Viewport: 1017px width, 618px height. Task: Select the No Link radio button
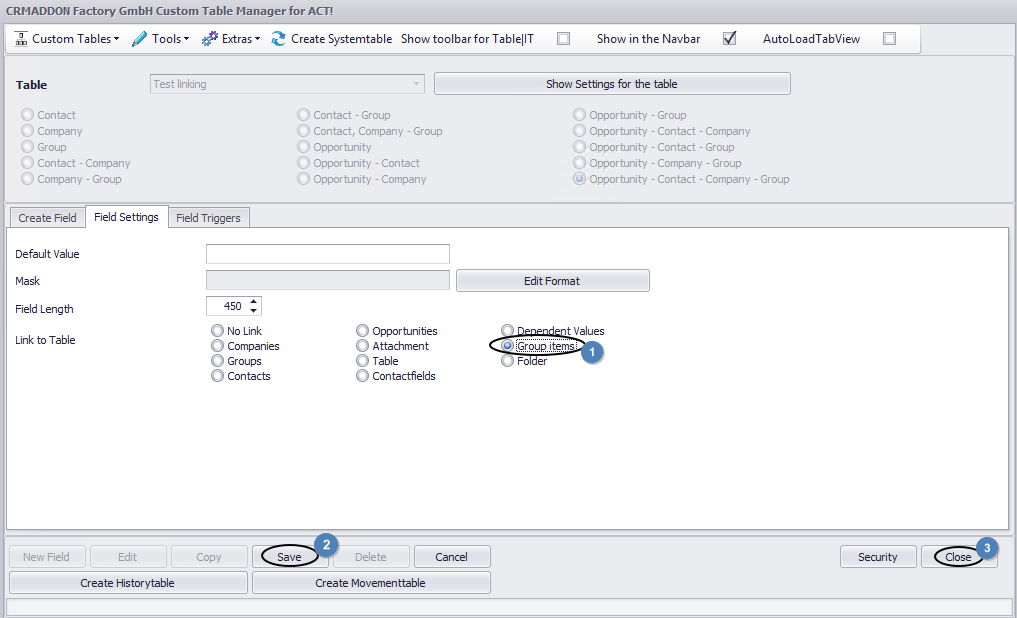217,331
